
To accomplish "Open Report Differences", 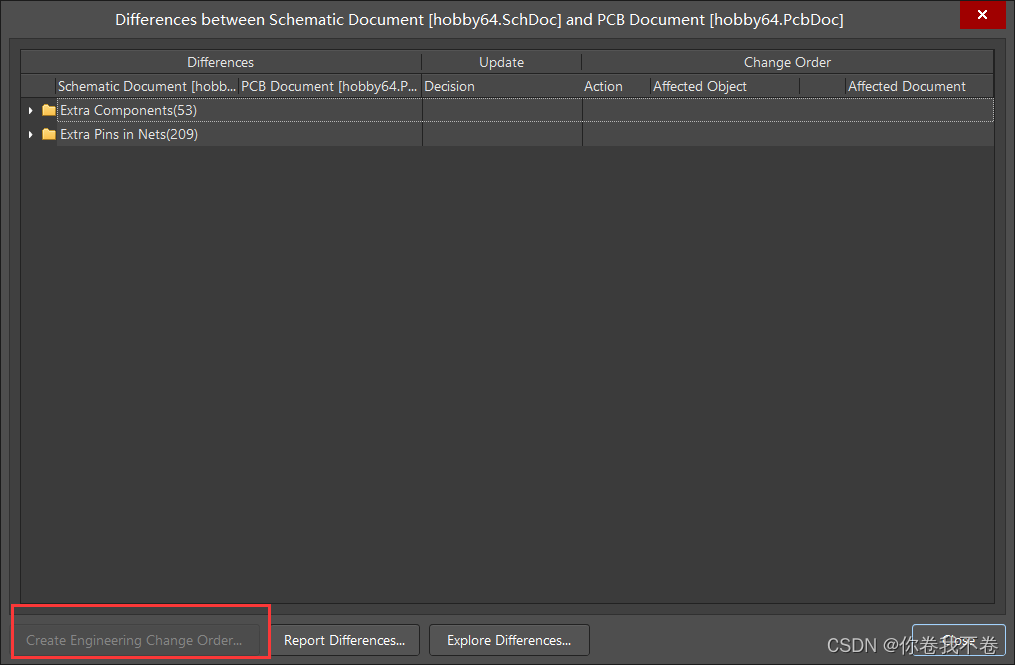I will [x=344, y=641].
